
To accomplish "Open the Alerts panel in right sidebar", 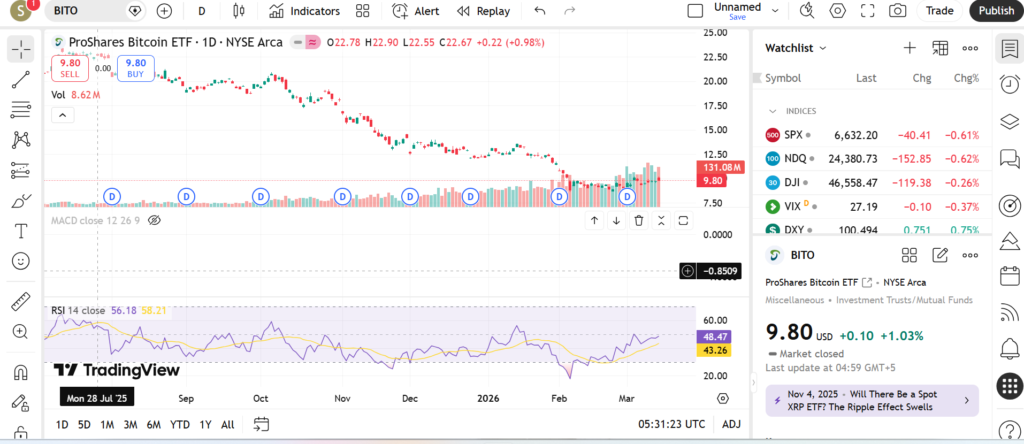I will [x=1009, y=85].
